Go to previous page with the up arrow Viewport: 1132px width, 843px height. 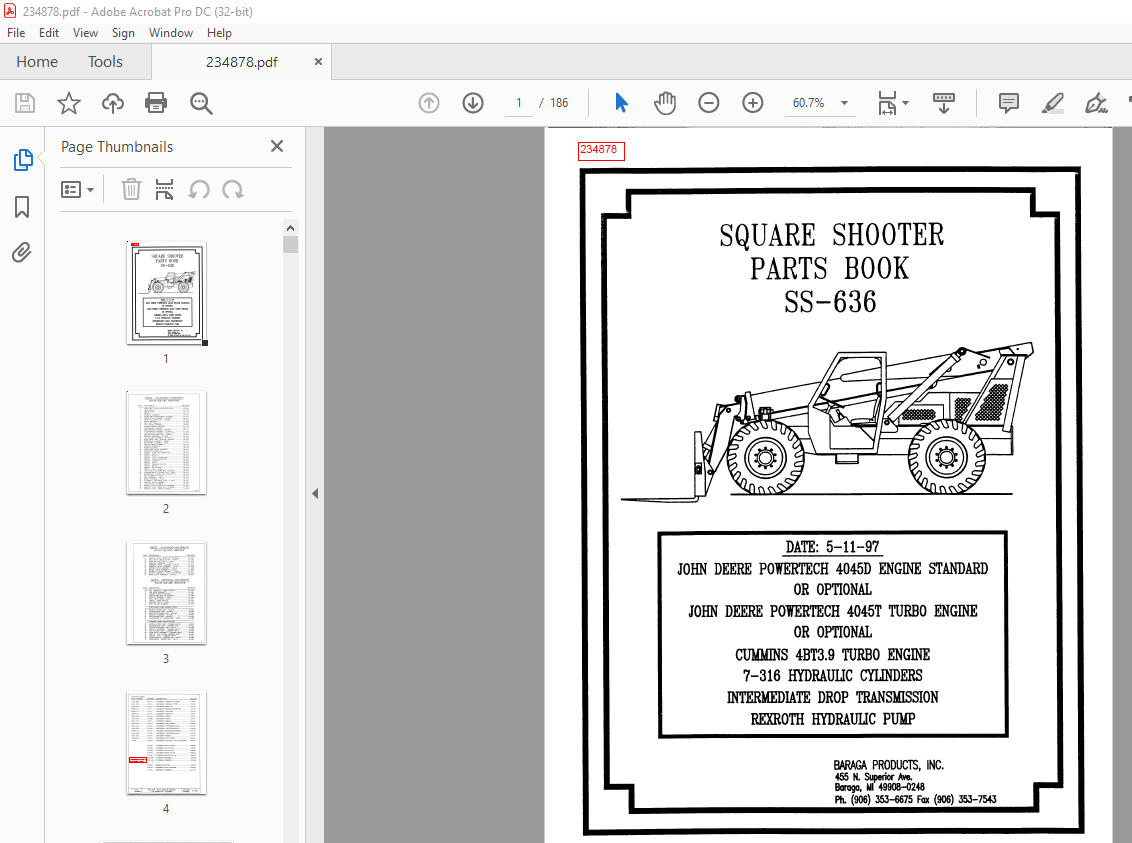click(x=429, y=103)
